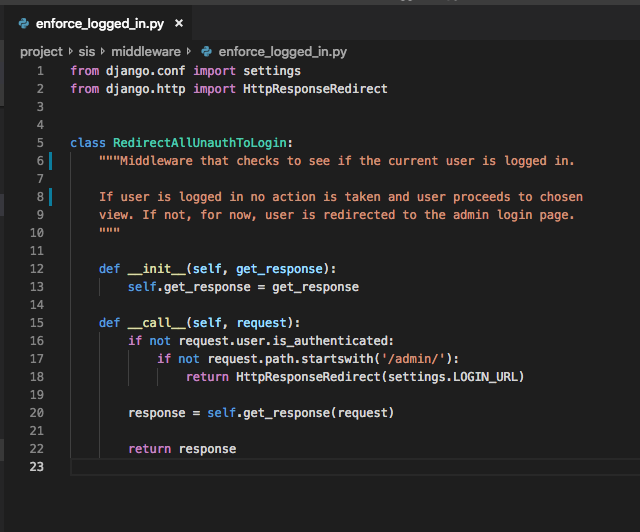
Task: Click line number 5 in the gutter
Action: 40,143
